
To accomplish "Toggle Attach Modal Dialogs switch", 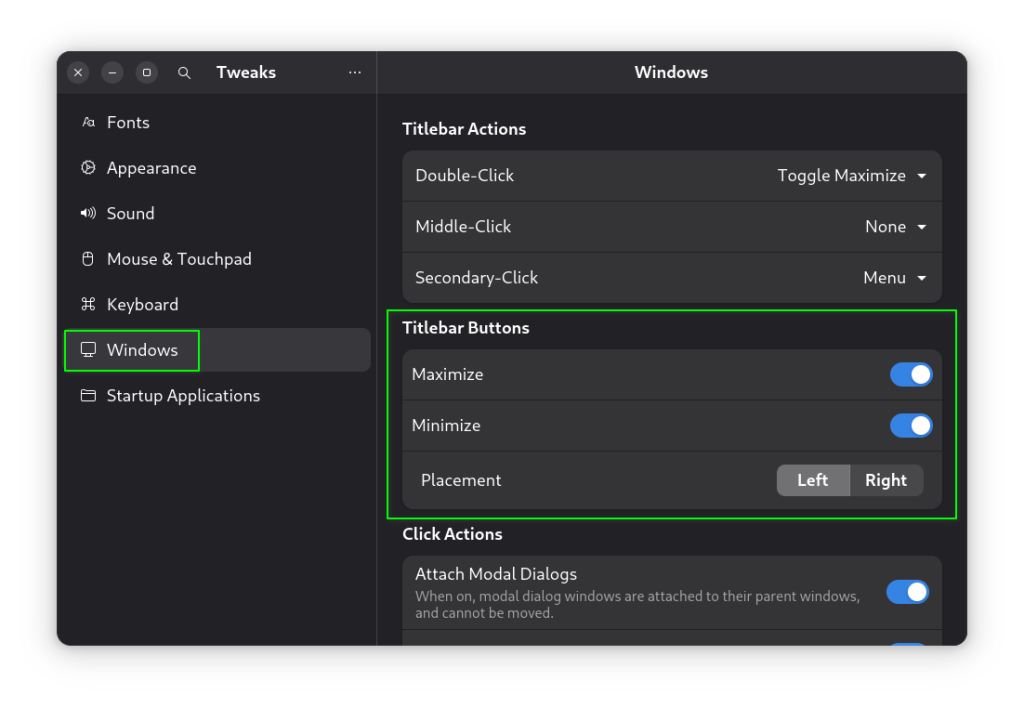I will [907, 592].
